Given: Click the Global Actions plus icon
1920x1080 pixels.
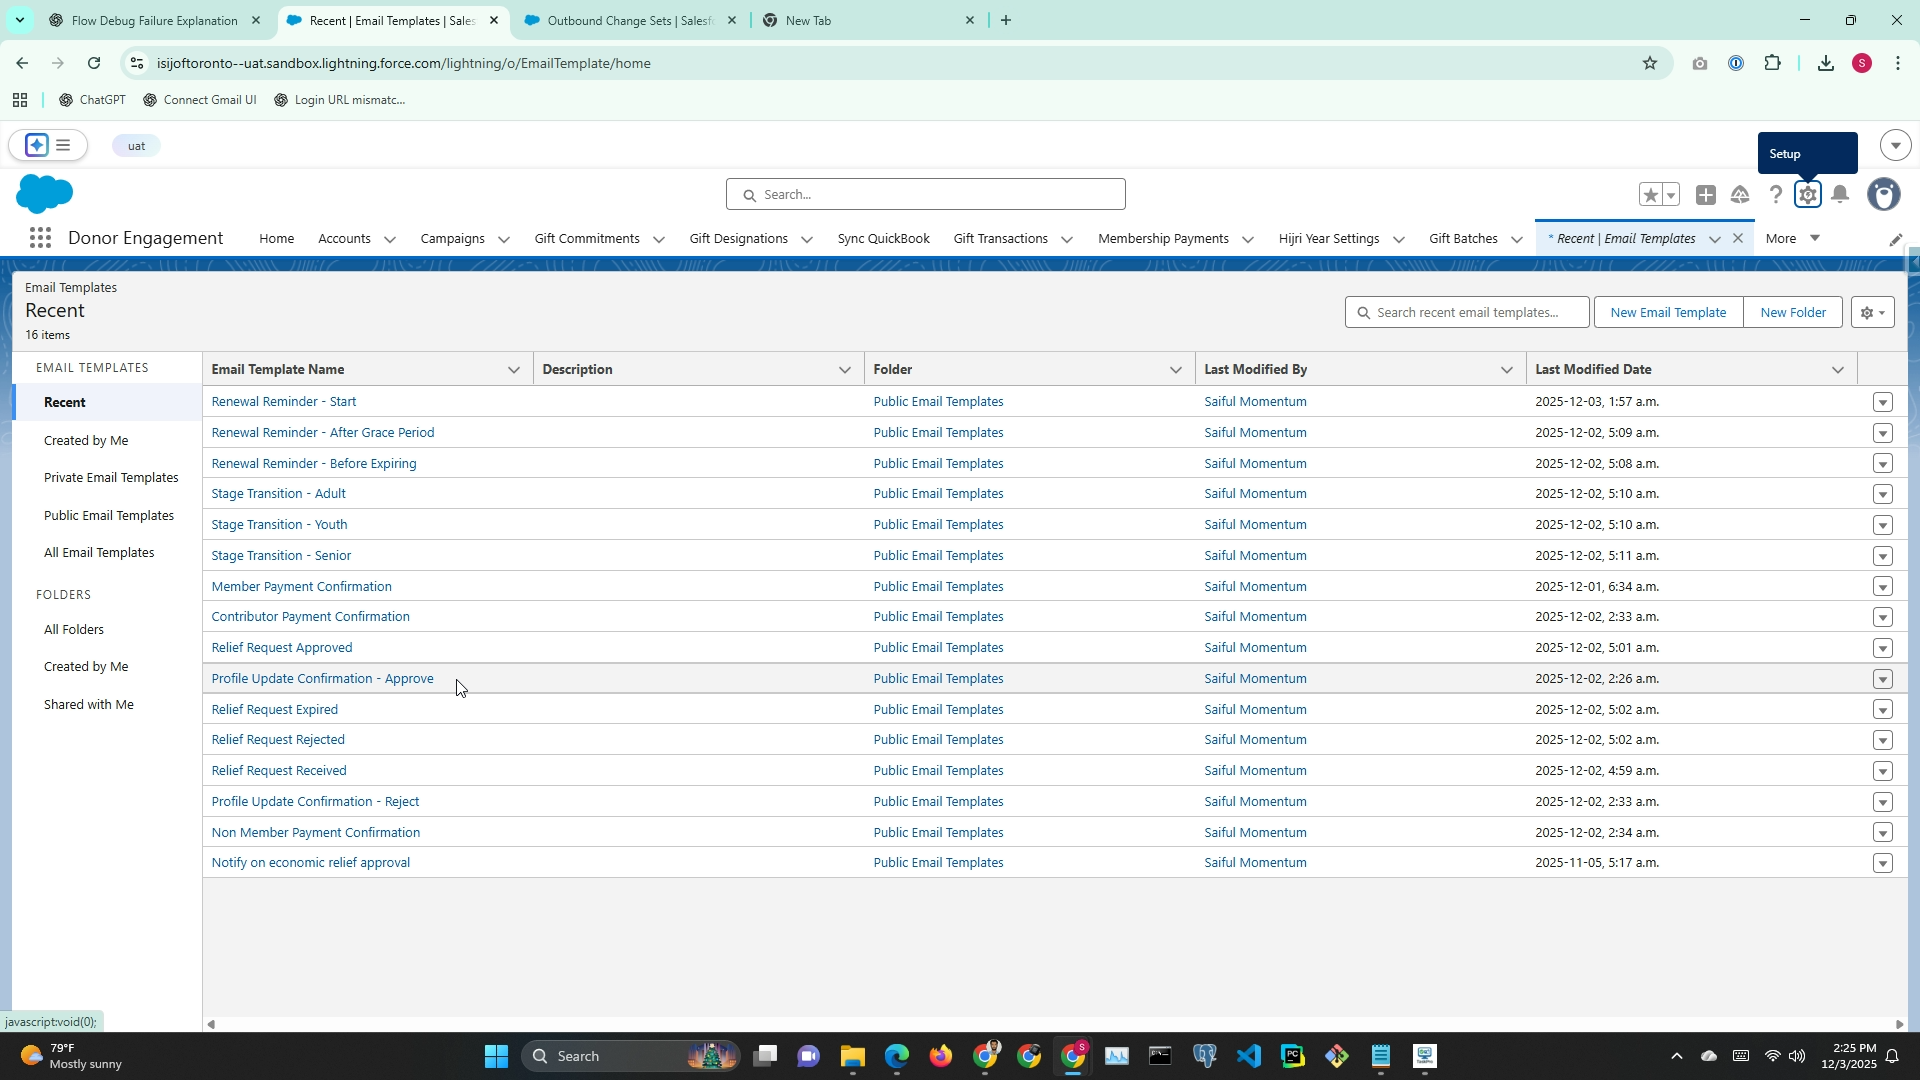Looking at the screenshot, I should point(1706,195).
